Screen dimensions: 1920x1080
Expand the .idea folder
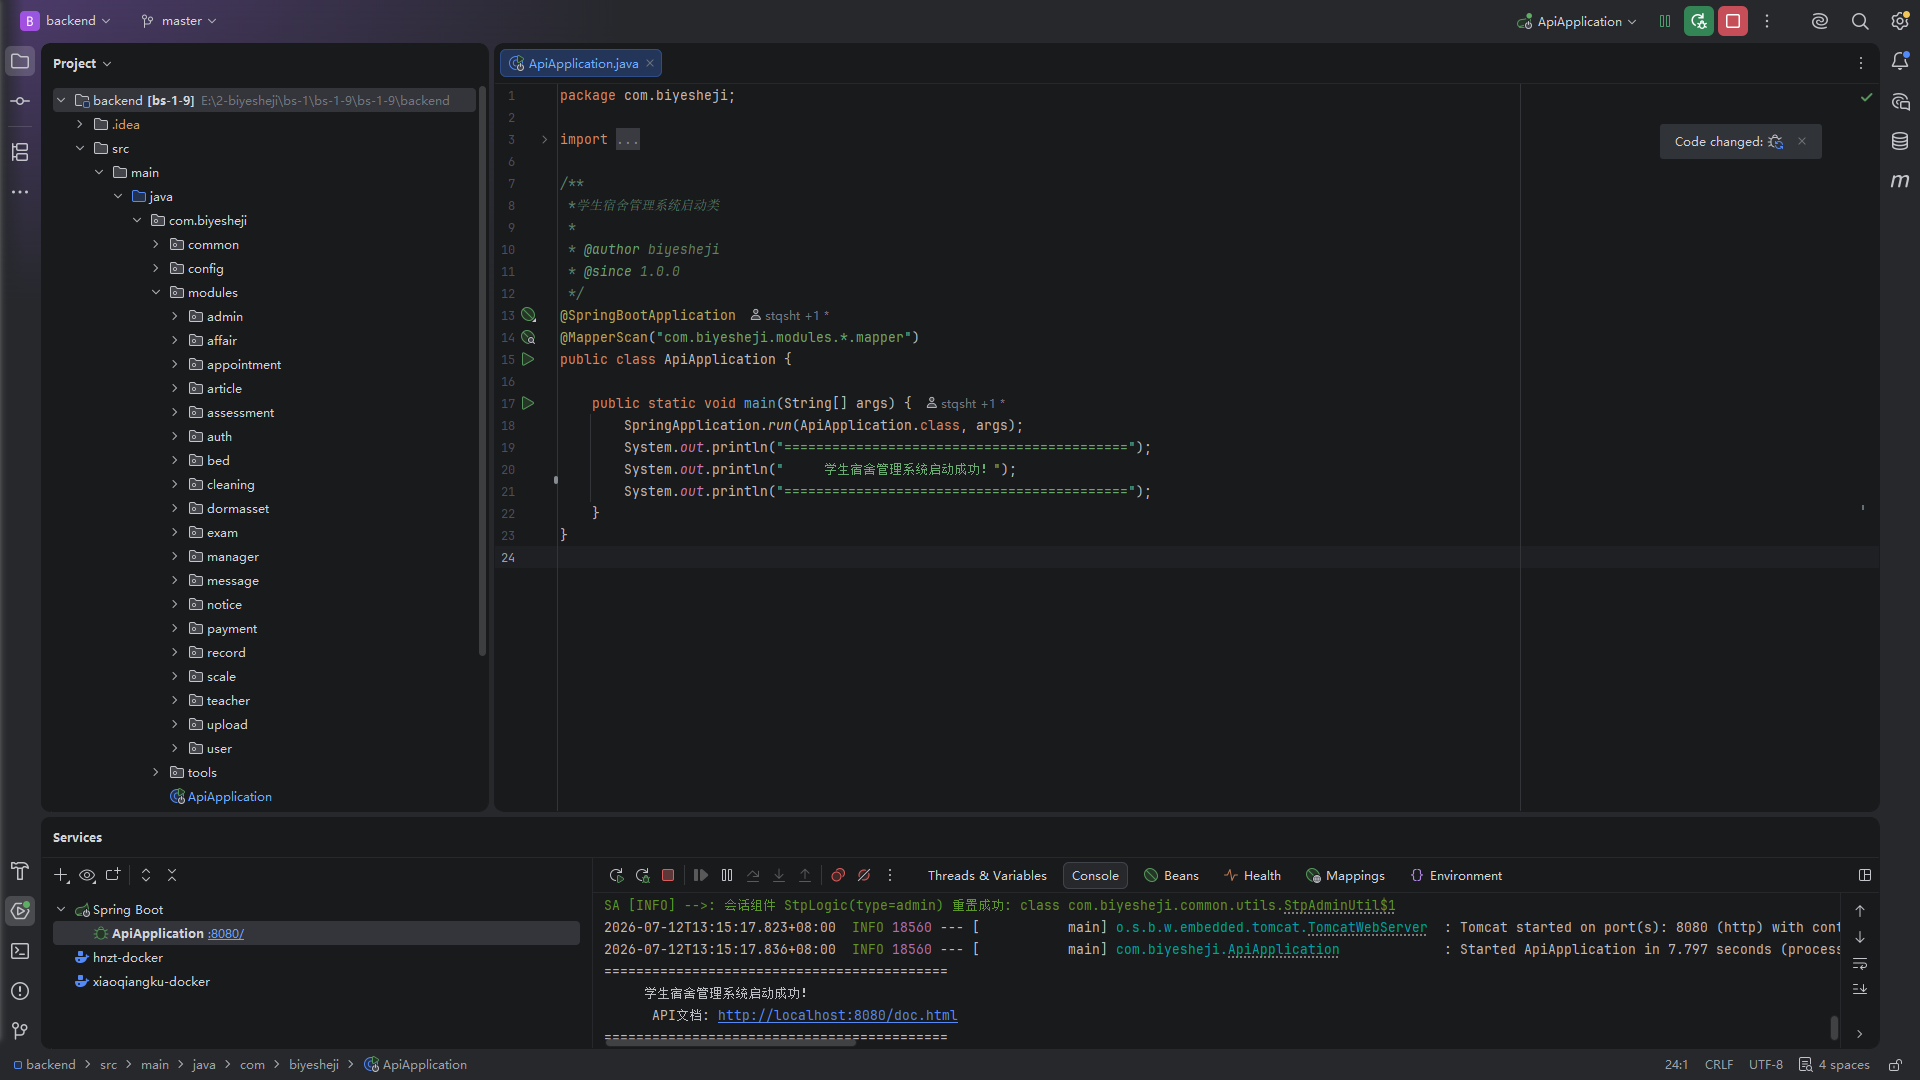tap(80, 124)
